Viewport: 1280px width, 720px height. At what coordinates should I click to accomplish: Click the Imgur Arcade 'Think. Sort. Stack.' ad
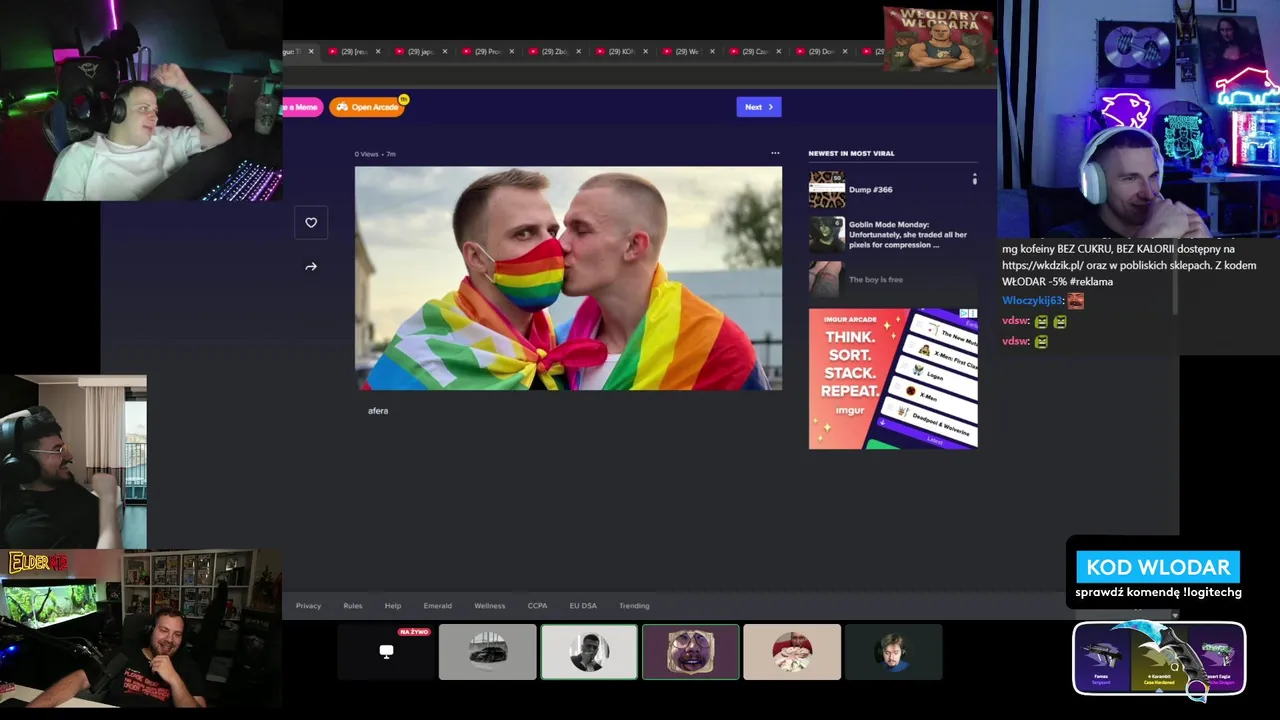(893, 379)
